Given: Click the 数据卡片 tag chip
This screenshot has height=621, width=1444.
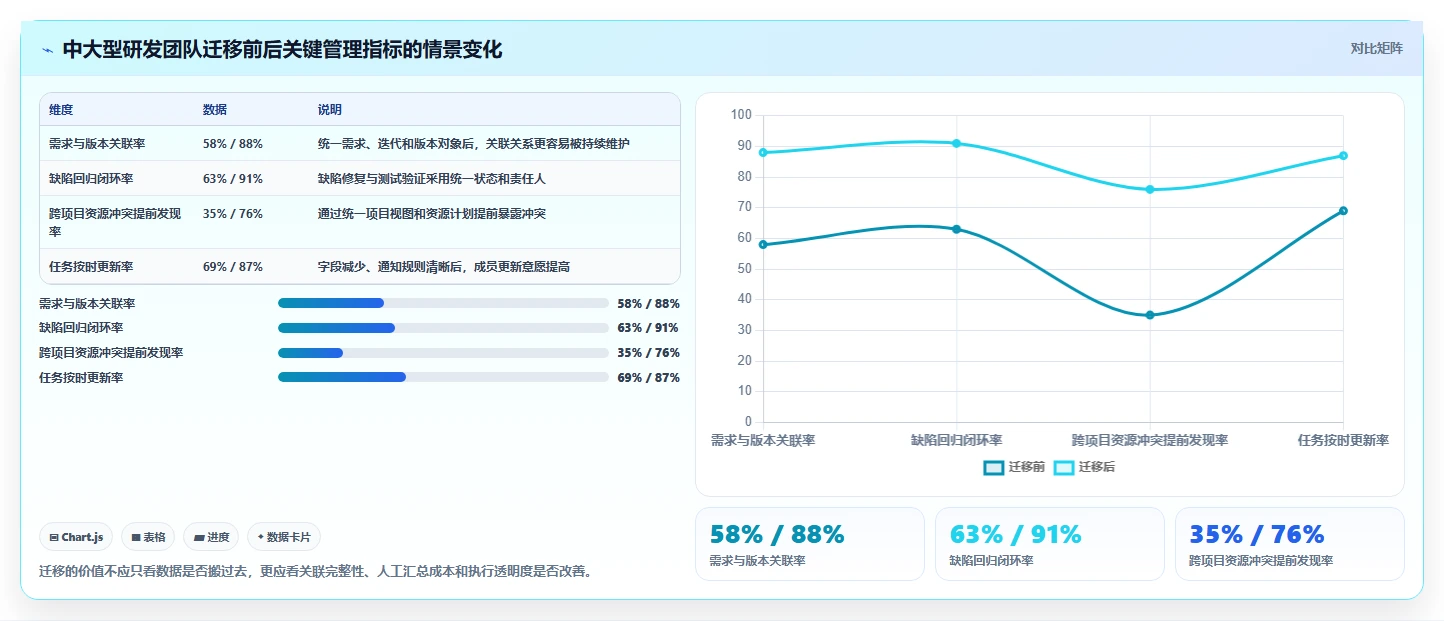Looking at the screenshot, I should click(284, 537).
